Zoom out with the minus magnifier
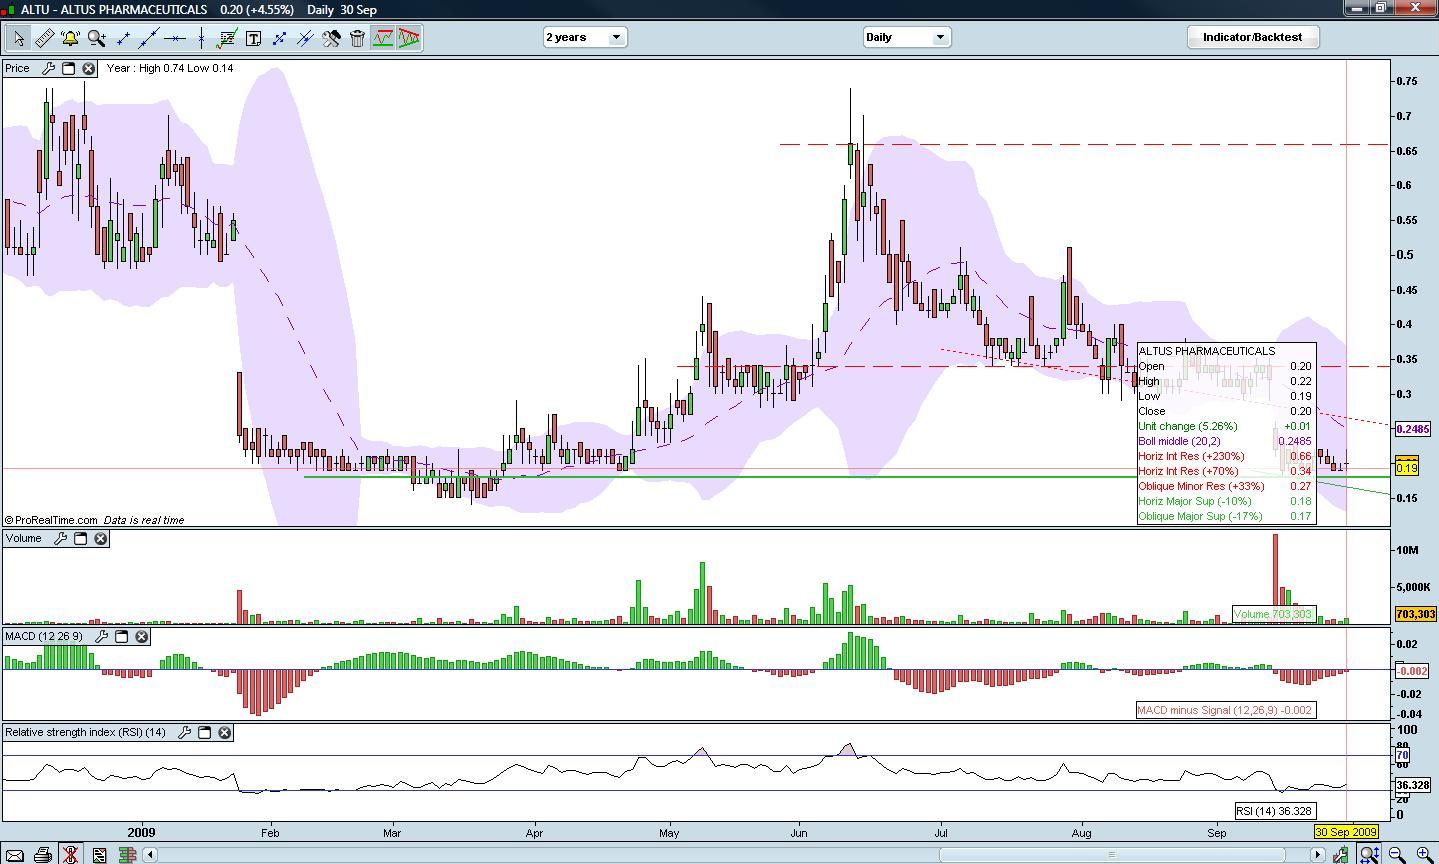 point(1396,854)
